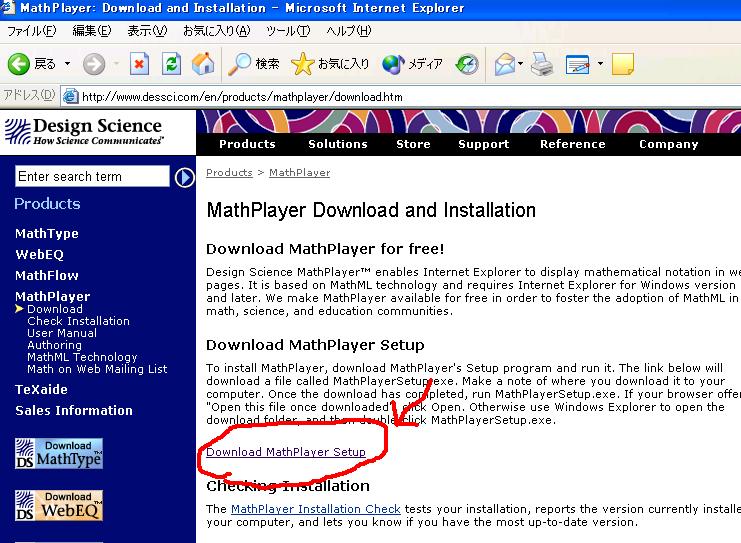This screenshot has height=543, width=741.
Task: Click the Design Science logo
Action: pyautogui.click(x=84, y=131)
